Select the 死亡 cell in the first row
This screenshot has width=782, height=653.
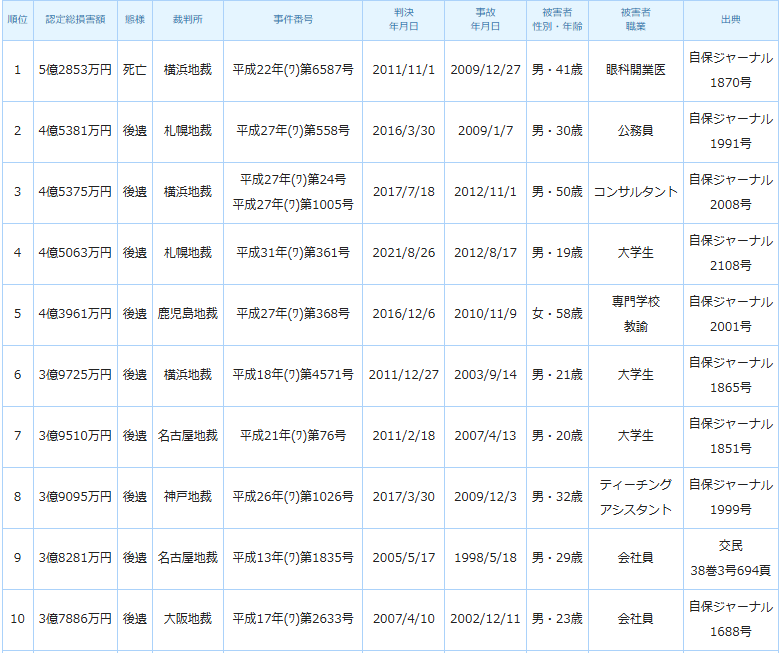point(134,70)
